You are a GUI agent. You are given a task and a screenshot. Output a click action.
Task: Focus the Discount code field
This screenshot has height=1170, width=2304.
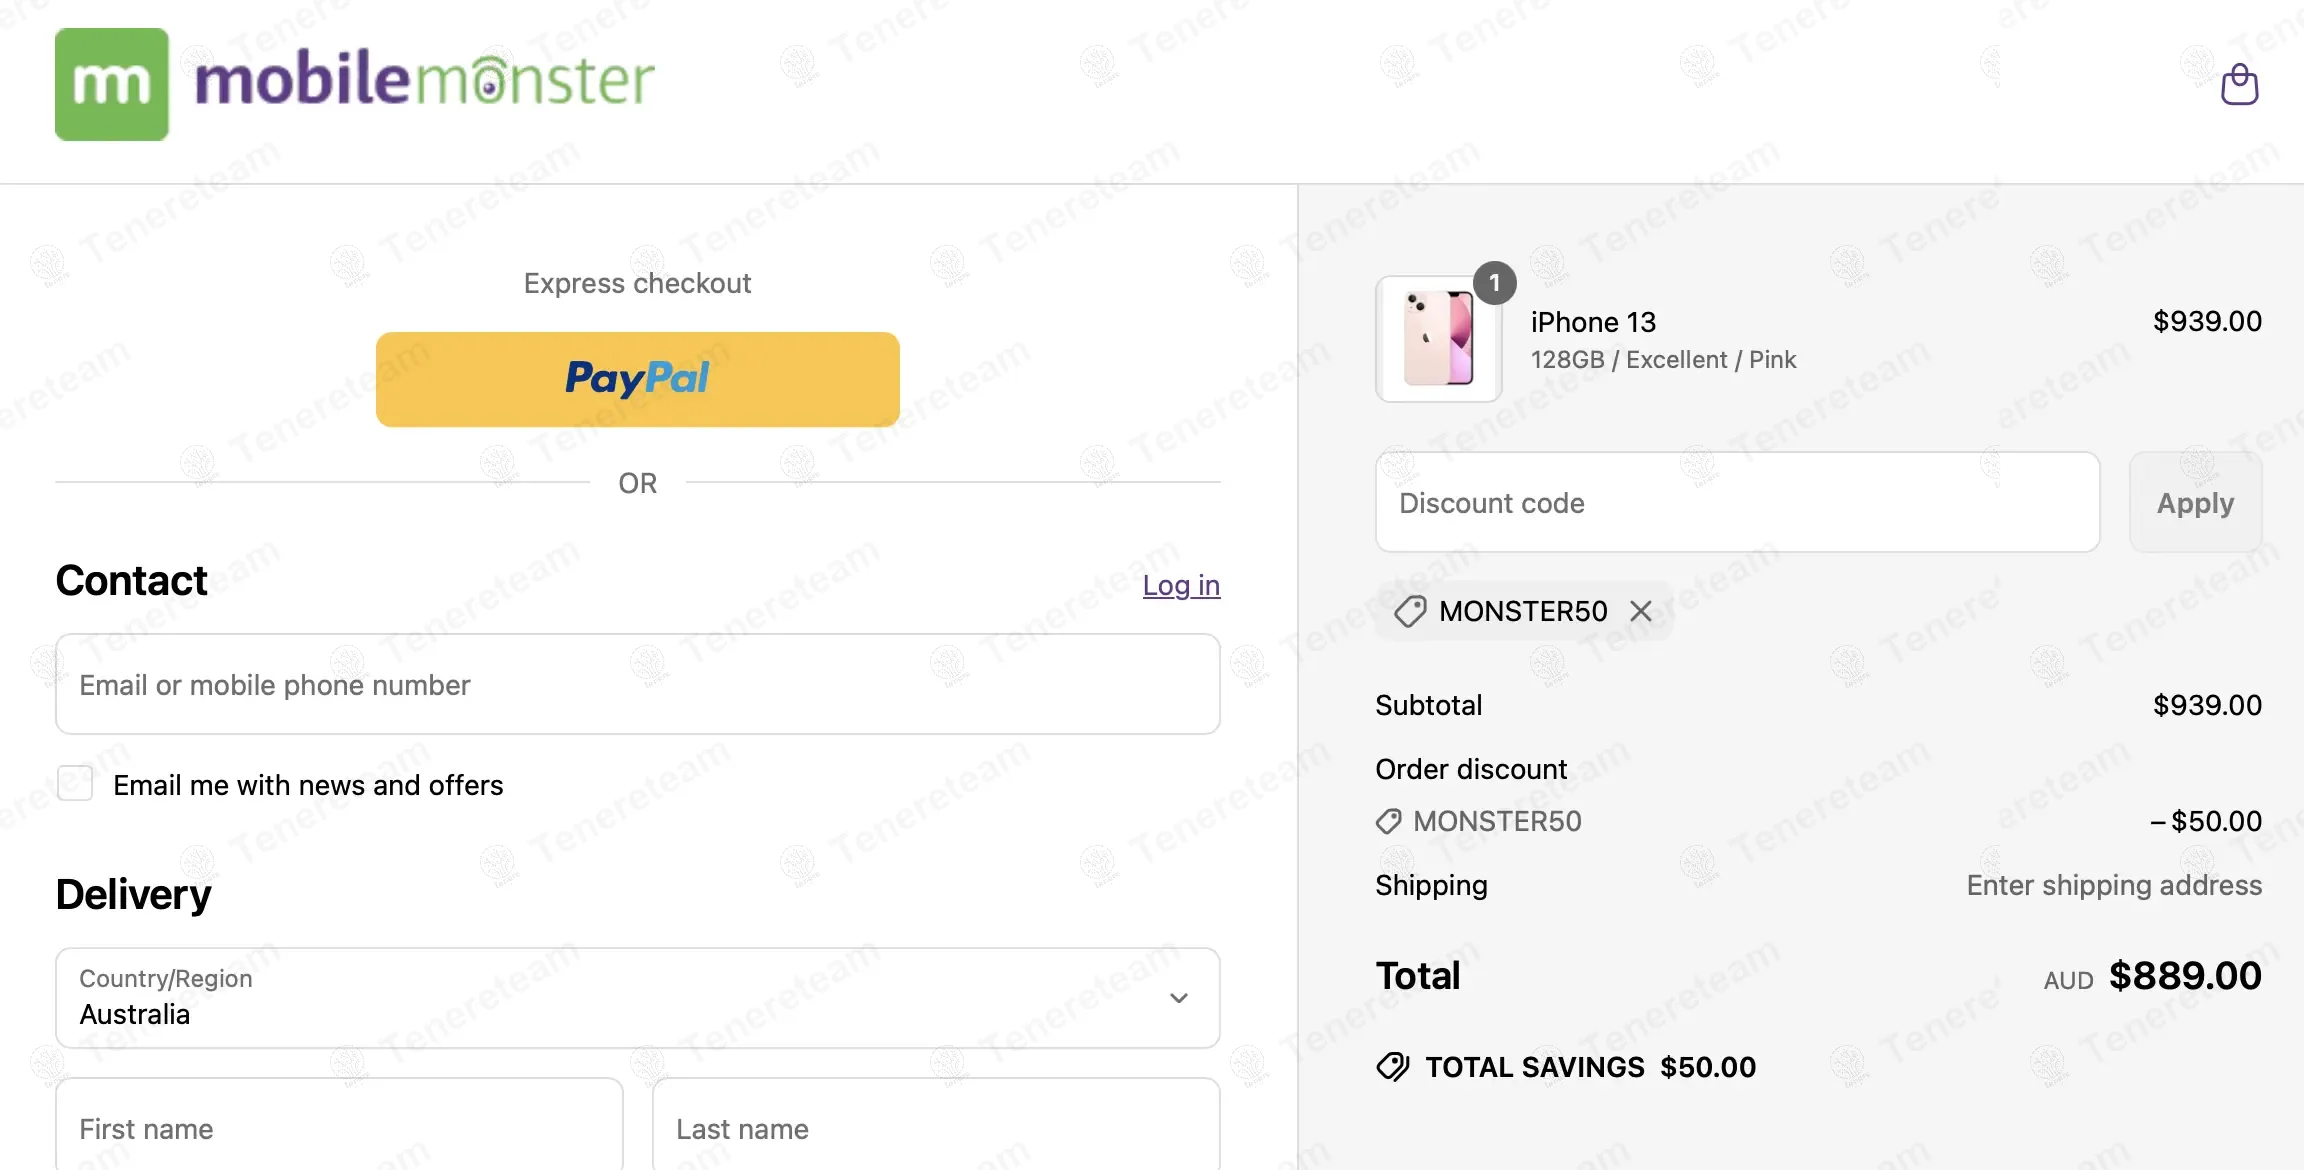(x=1737, y=502)
